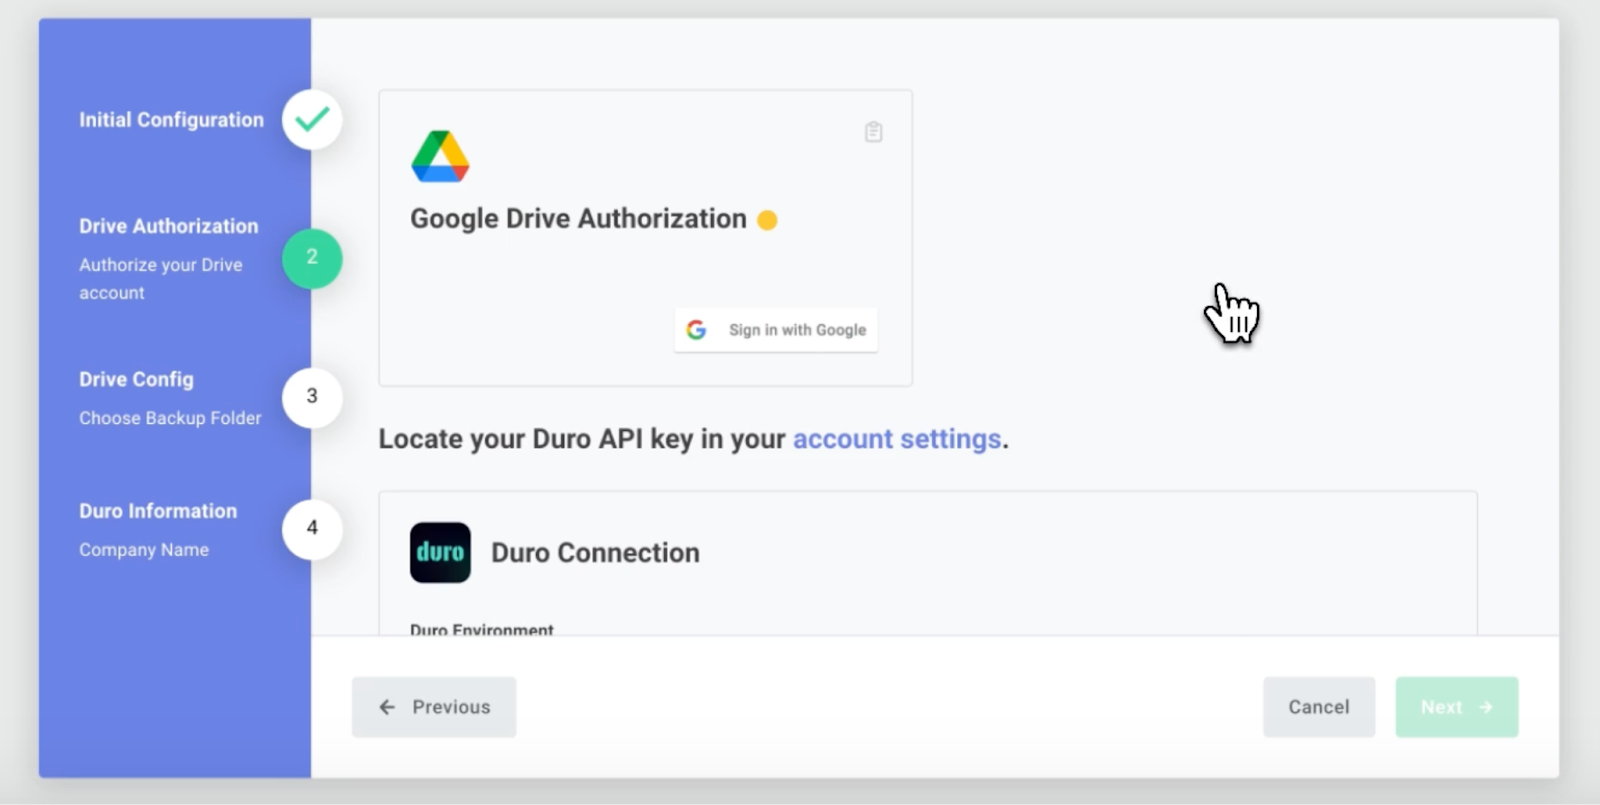This screenshot has width=1600, height=805.
Task: Sign in with Google
Action: [x=776, y=330]
